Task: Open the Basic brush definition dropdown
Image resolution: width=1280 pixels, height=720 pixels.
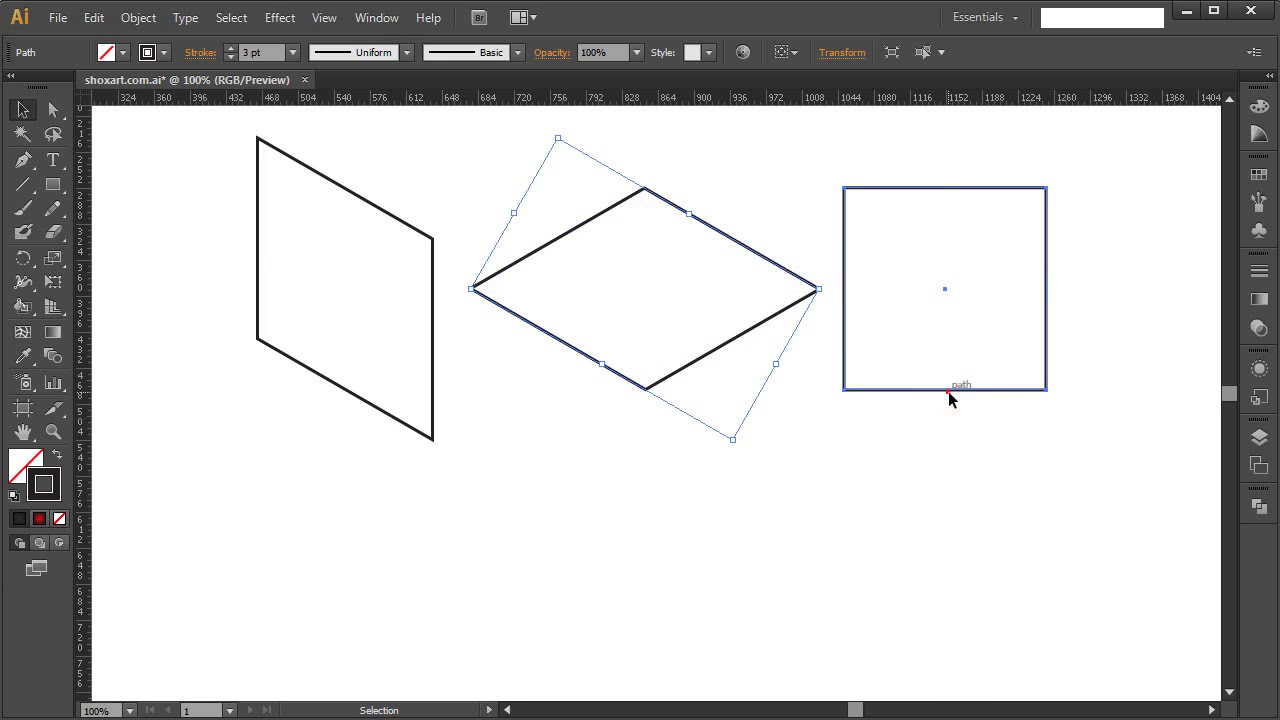Action: coord(518,53)
